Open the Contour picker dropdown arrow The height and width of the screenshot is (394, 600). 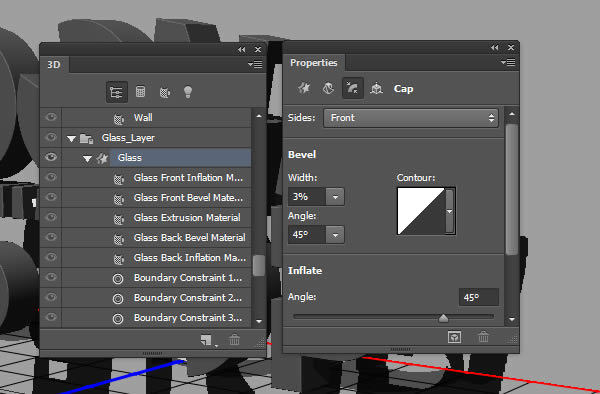[450, 211]
